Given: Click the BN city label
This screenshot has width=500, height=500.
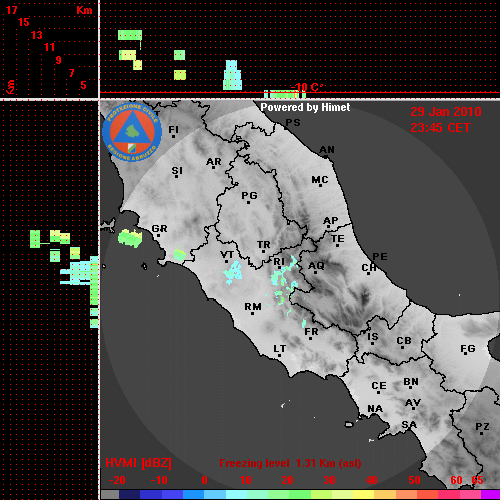Looking at the screenshot, I should tap(411, 381).
